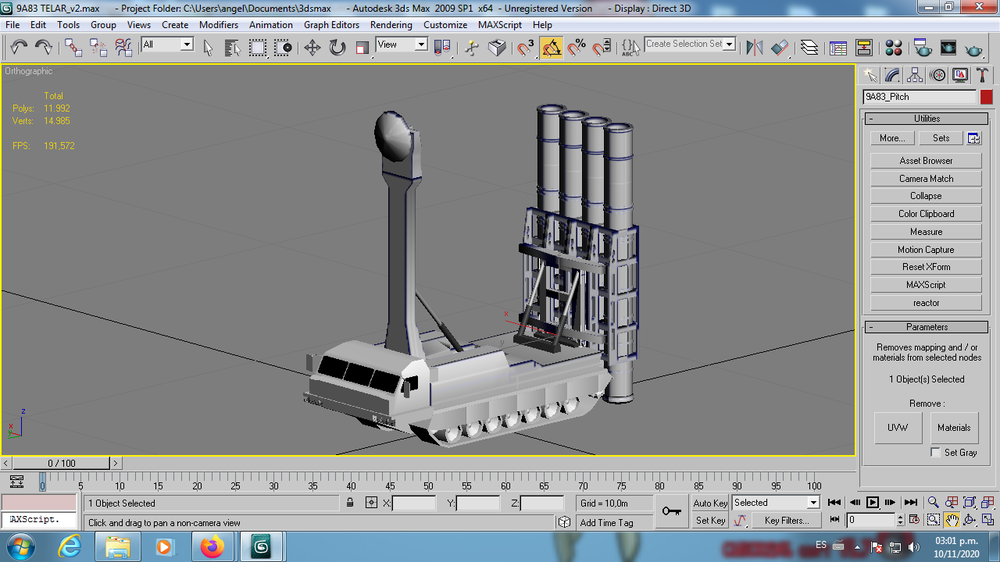Collapse the Utilities rollout
The height and width of the screenshot is (562, 1000).
click(x=926, y=119)
